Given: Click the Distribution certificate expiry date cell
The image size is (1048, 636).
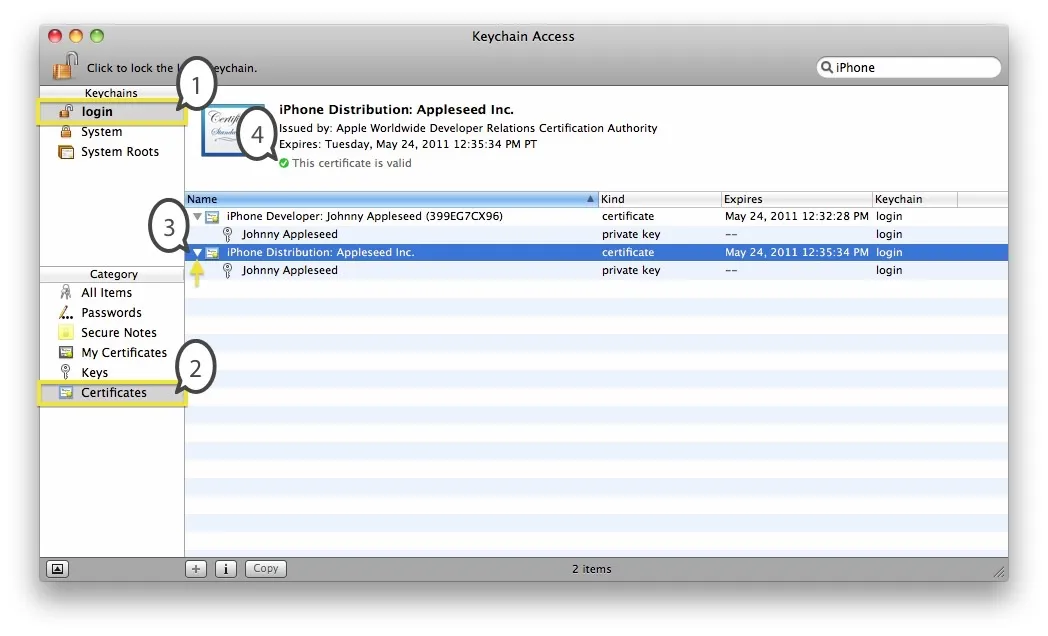Looking at the screenshot, I should pos(797,253).
